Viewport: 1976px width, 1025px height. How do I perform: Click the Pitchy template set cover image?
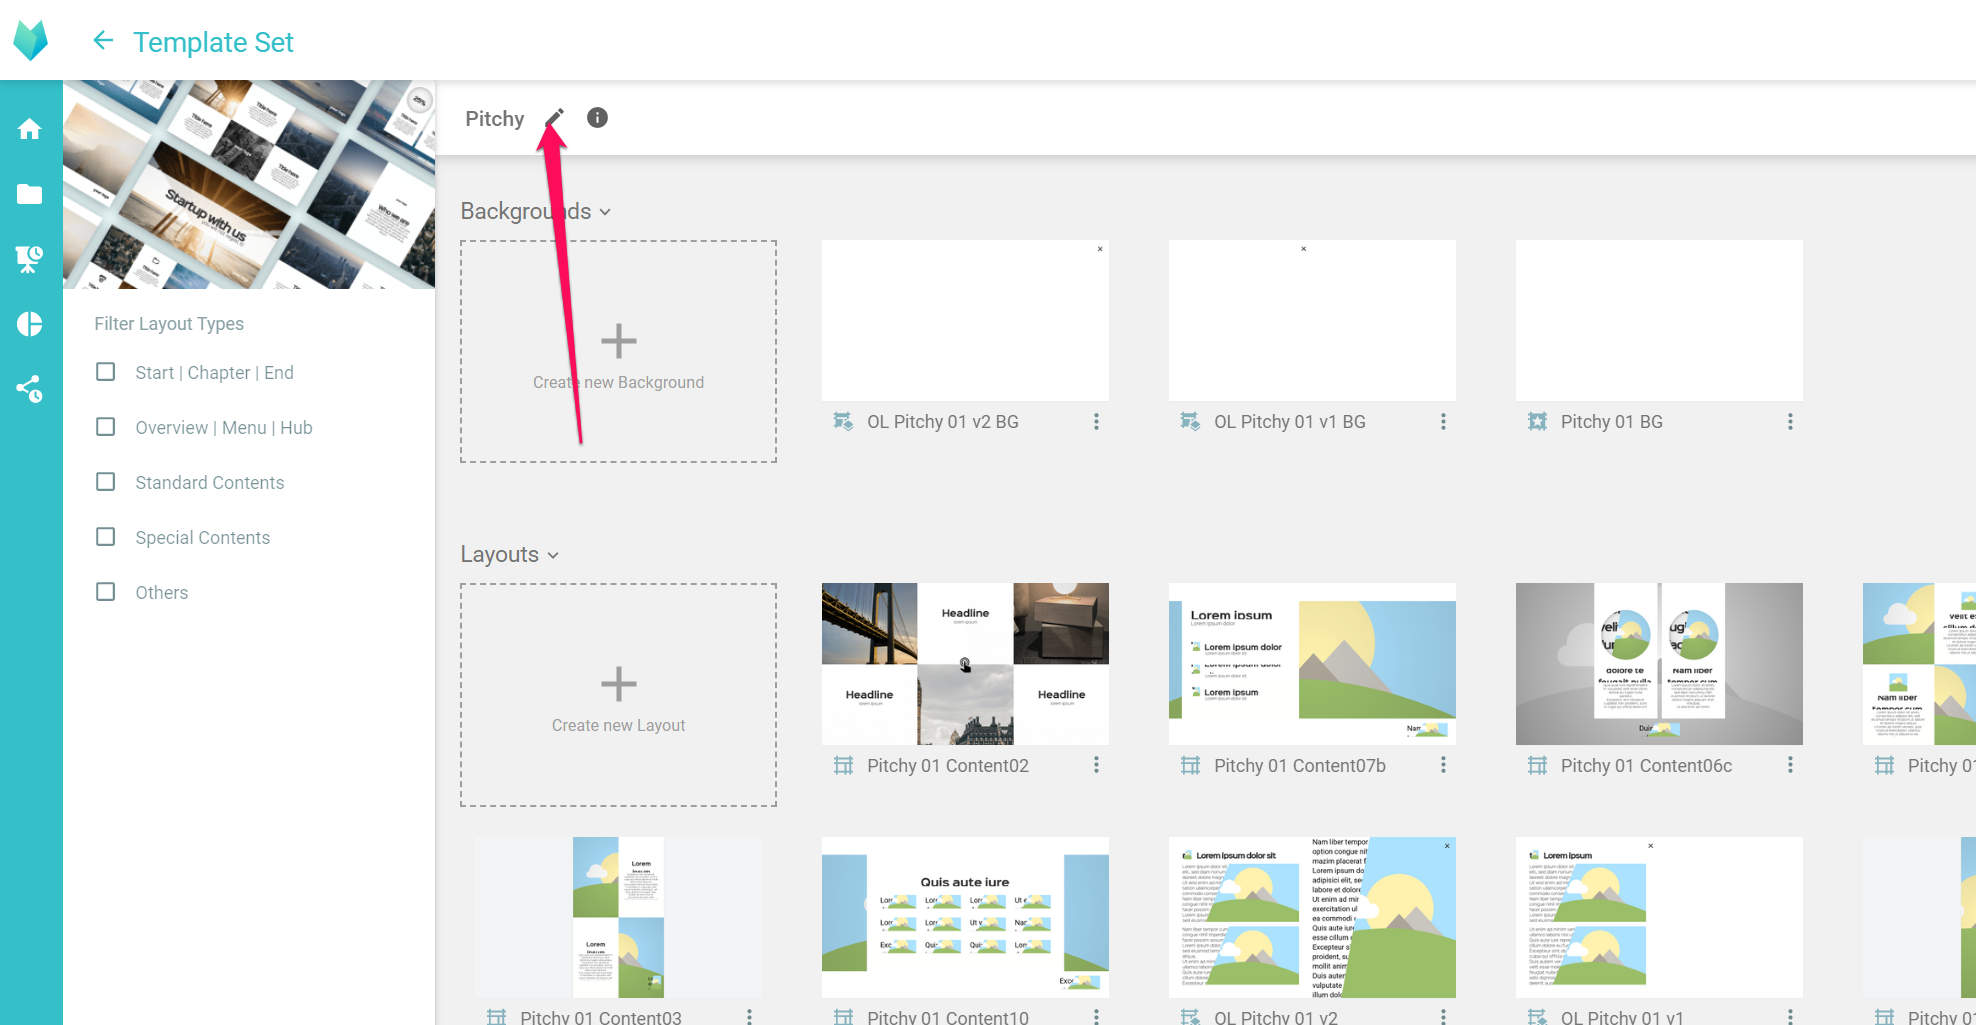249,184
